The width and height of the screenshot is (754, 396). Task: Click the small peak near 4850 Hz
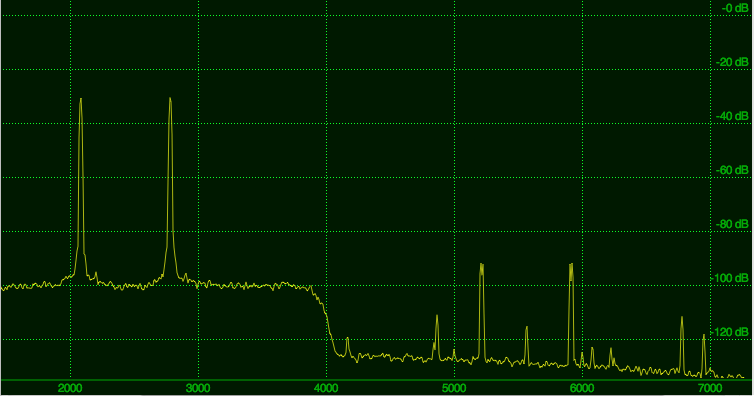pos(437,336)
